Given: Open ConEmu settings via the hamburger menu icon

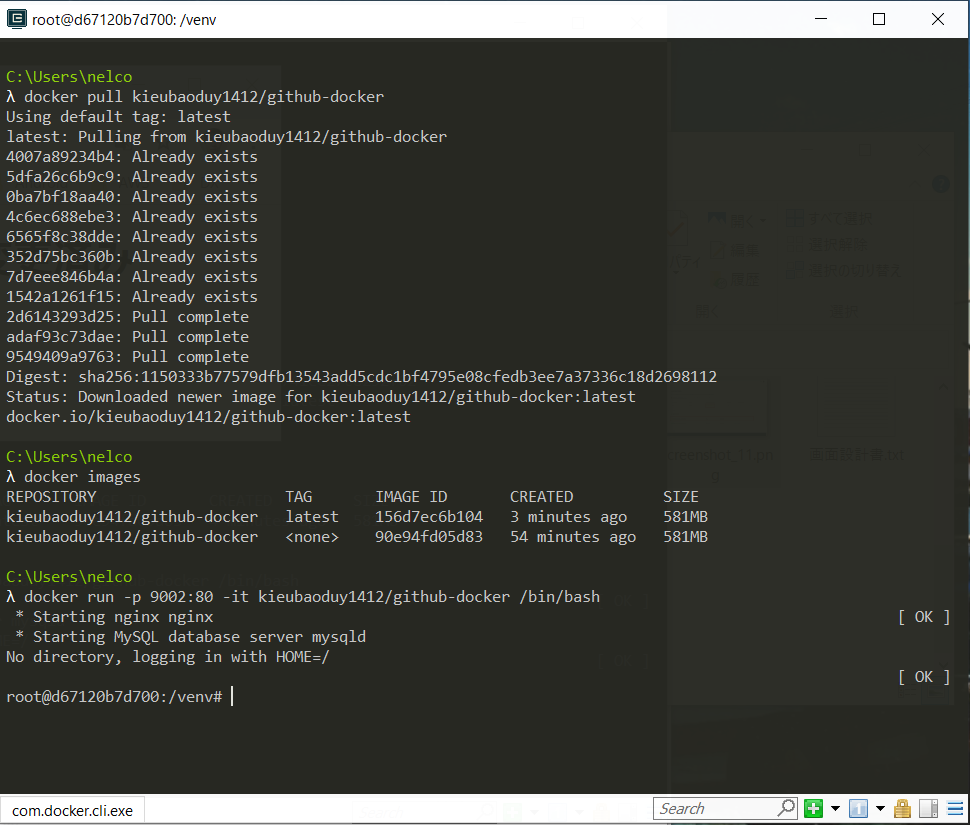Looking at the screenshot, I should 955,808.
